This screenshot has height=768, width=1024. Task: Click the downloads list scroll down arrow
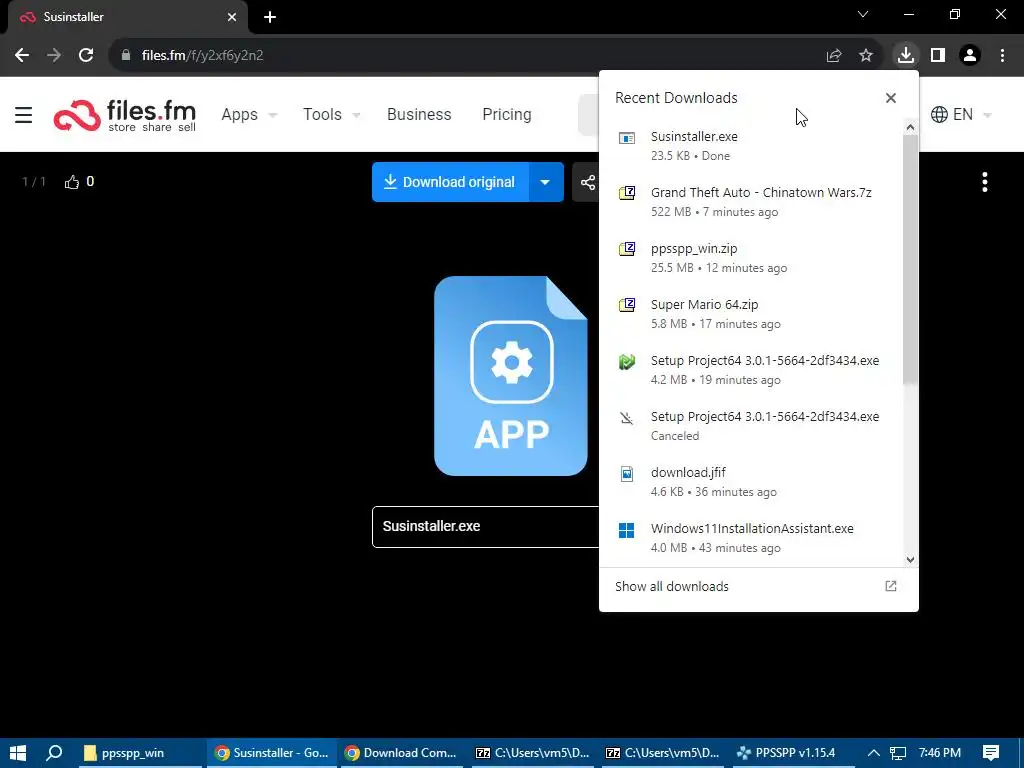(910, 560)
